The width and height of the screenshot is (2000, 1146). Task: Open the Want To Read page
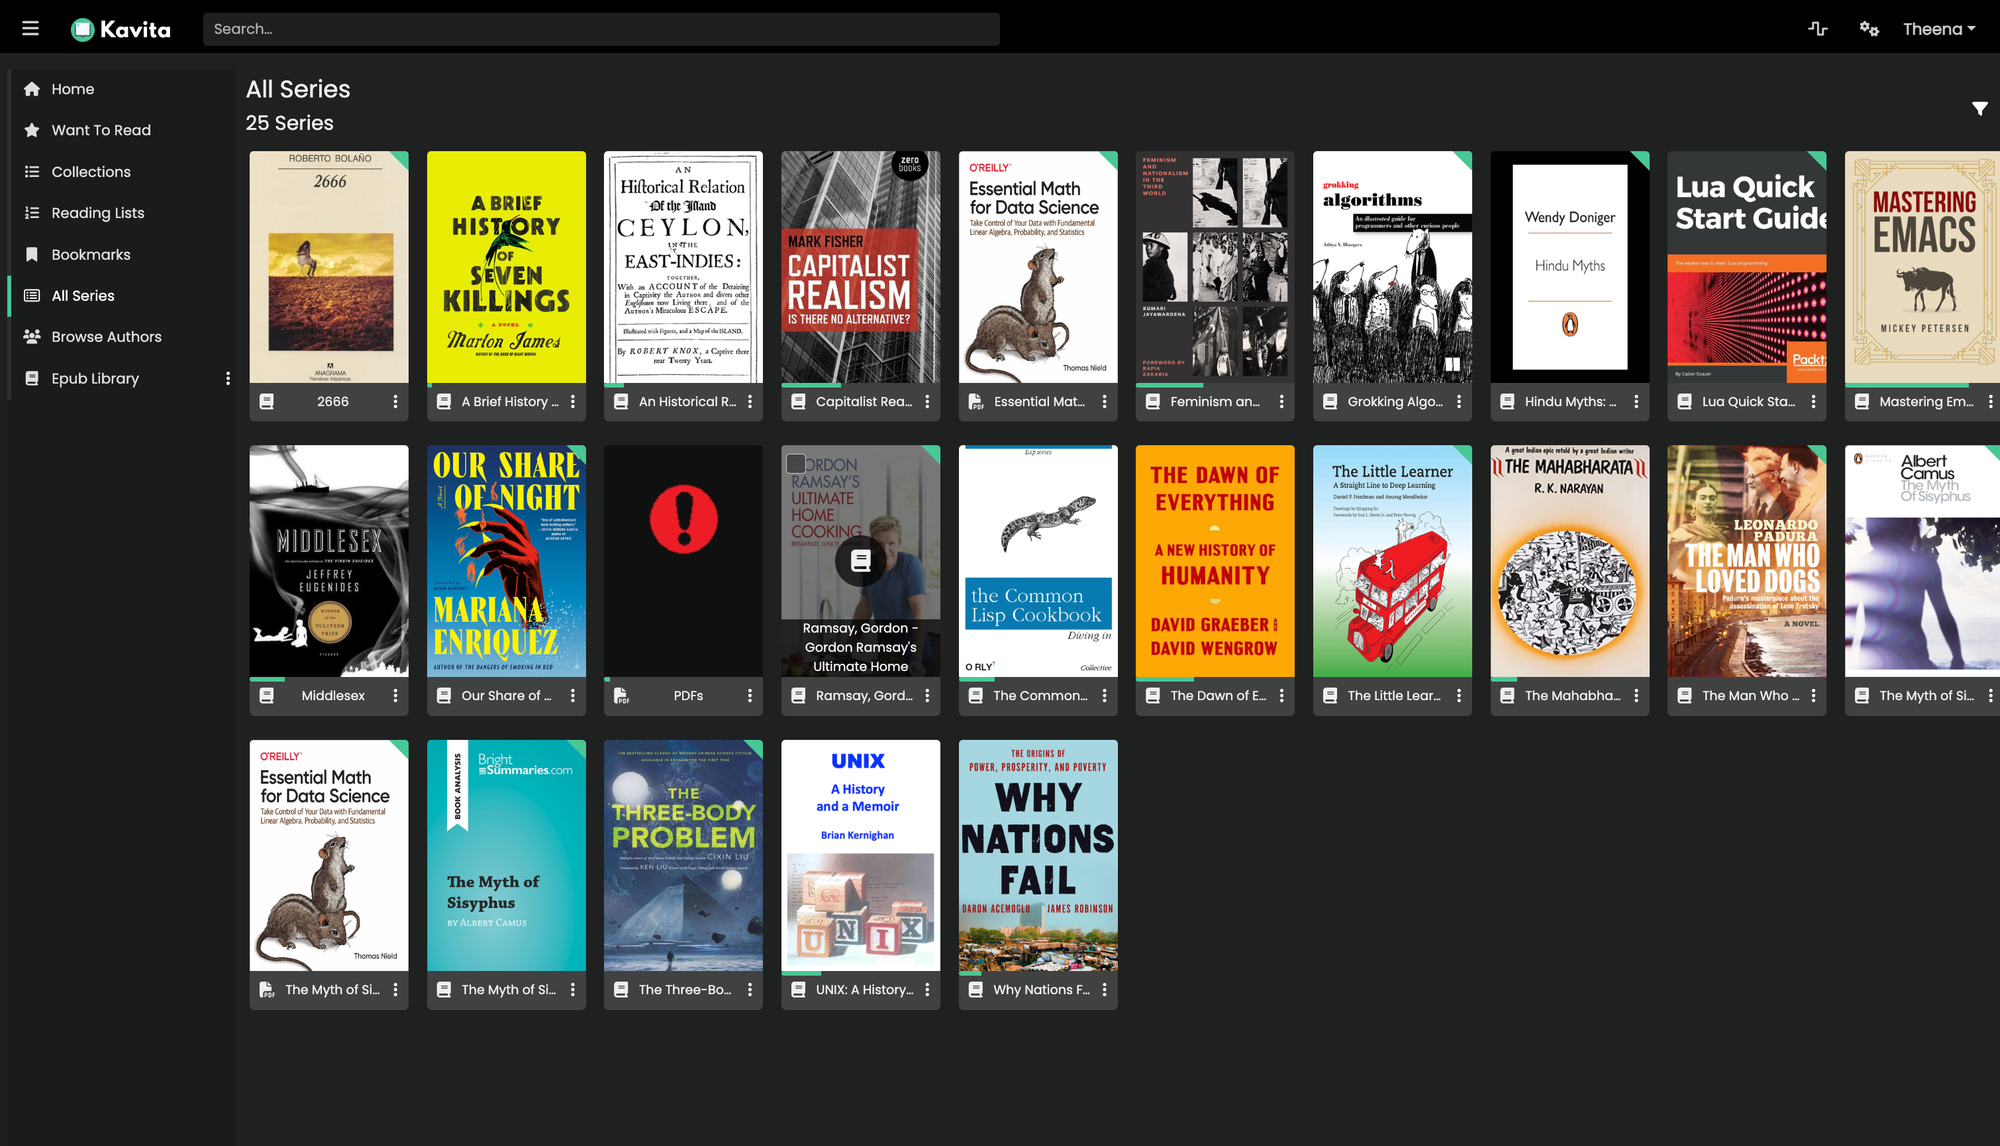coord(100,130)
